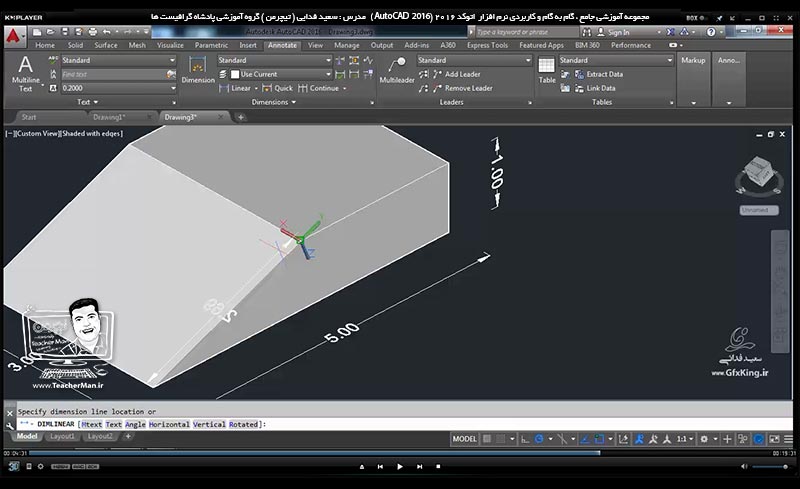
Task: Toggle object snap tracking in status bar
Action: coord(585,439)
